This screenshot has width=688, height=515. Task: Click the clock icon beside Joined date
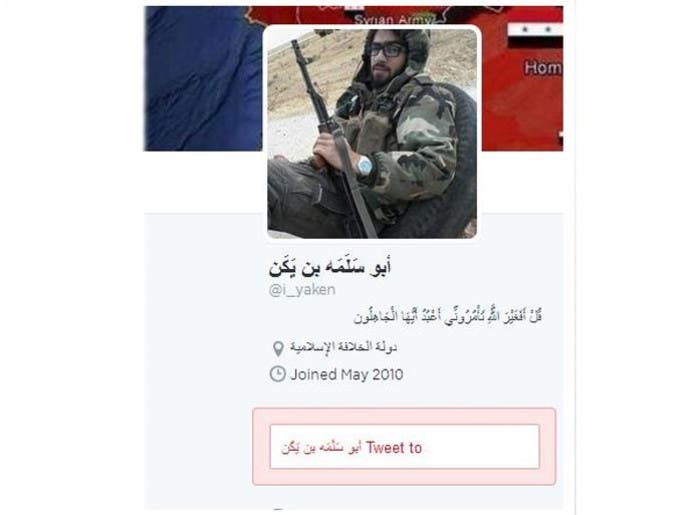277,374
